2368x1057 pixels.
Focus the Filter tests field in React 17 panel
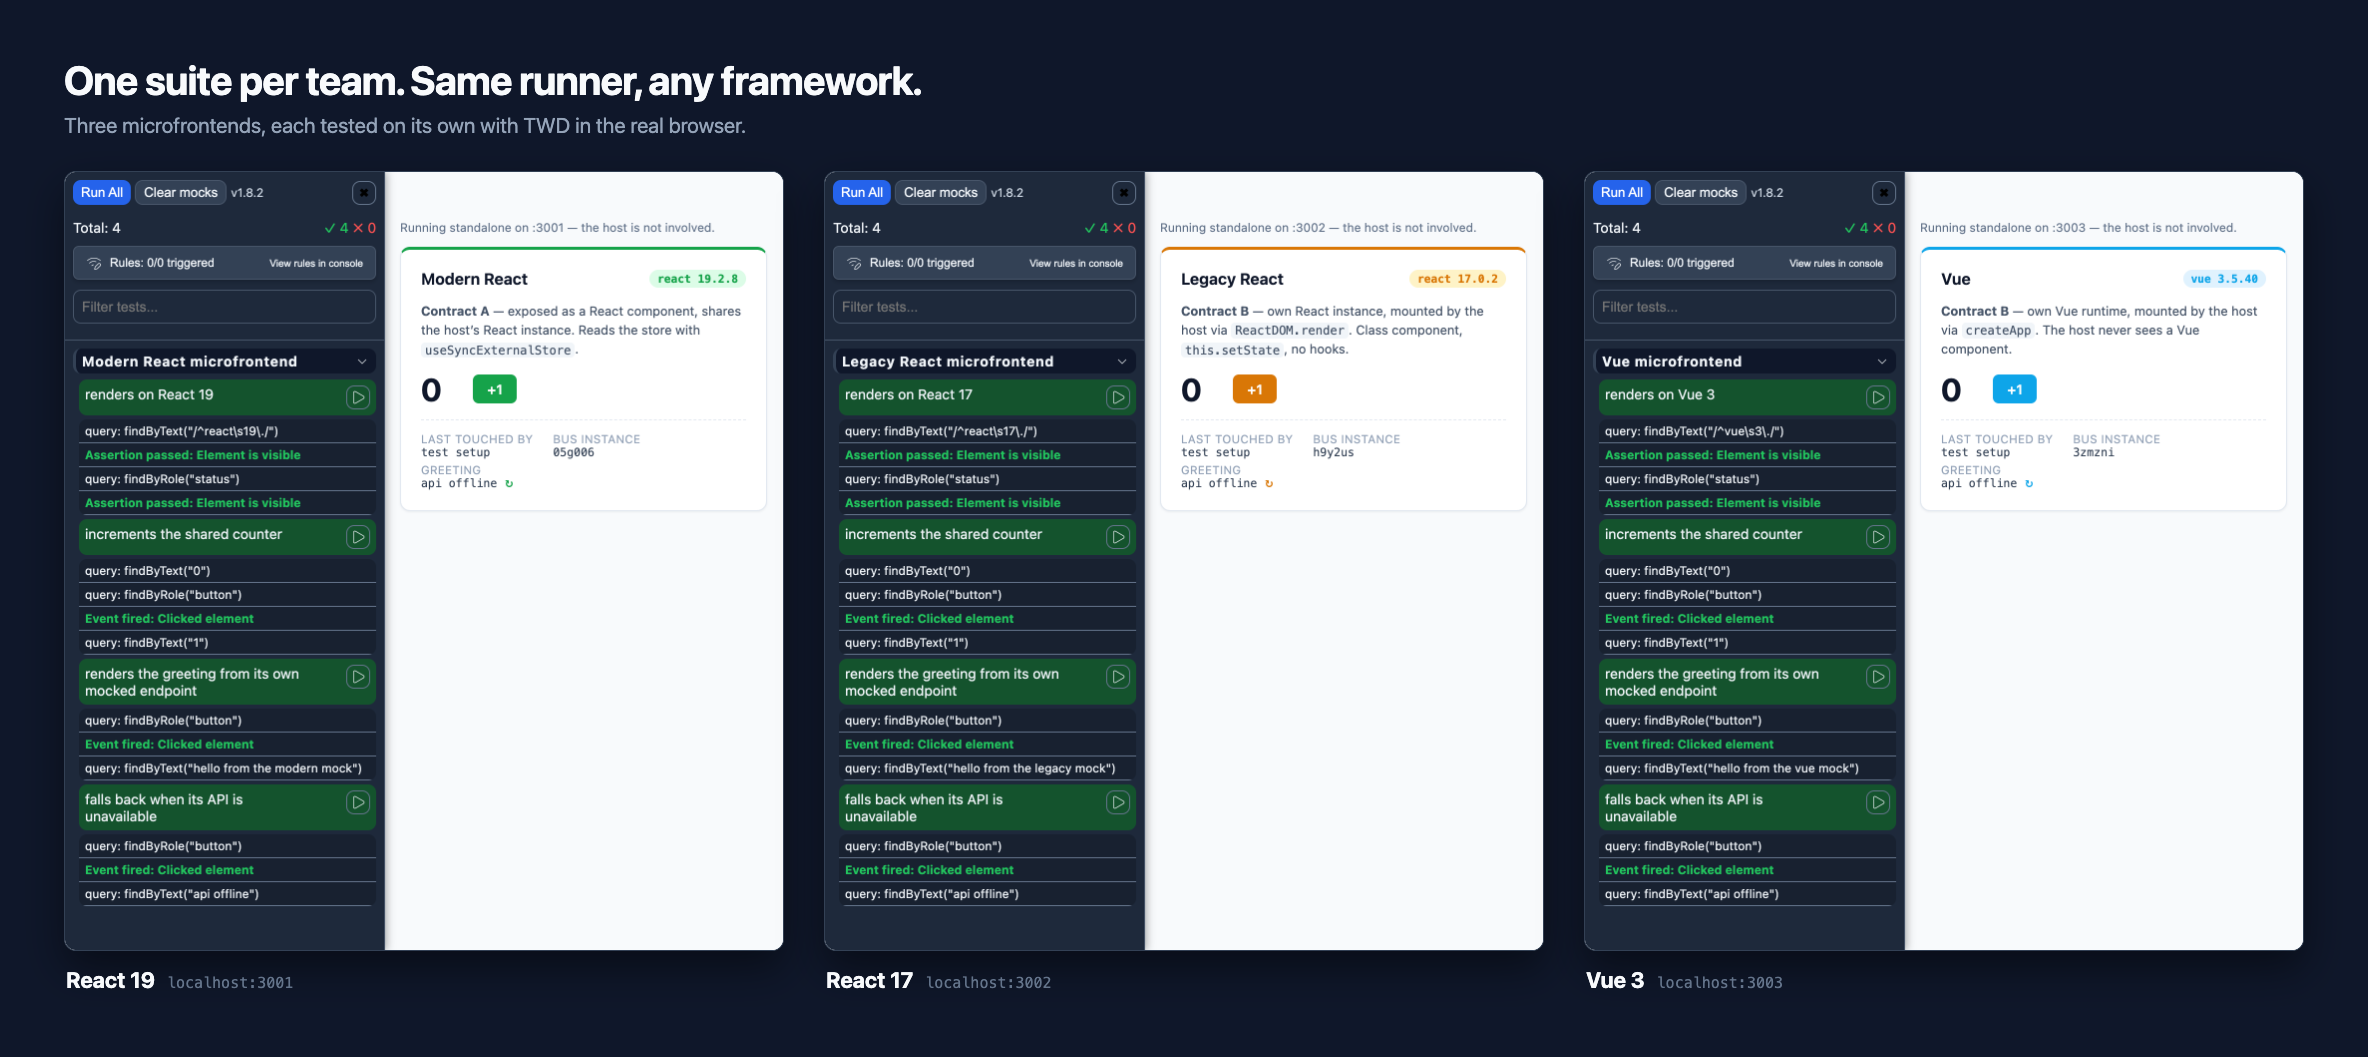(984, 307)
